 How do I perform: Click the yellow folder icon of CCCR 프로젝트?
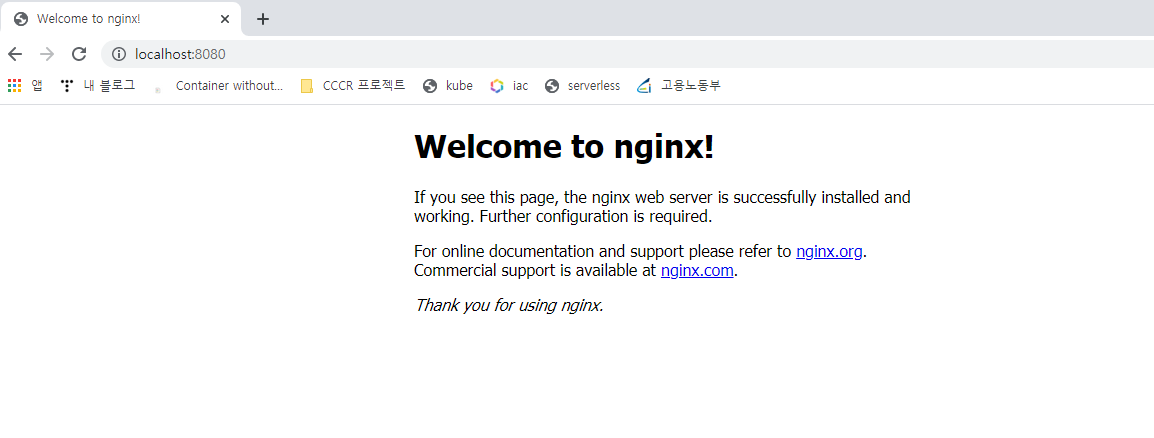[308, 86]
